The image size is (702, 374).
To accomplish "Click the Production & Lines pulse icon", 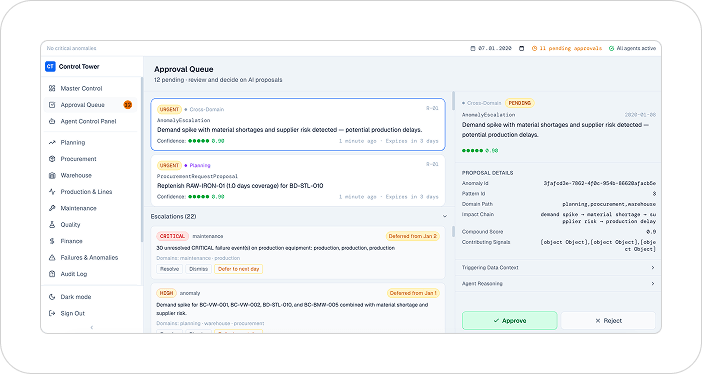I will 52,192.
